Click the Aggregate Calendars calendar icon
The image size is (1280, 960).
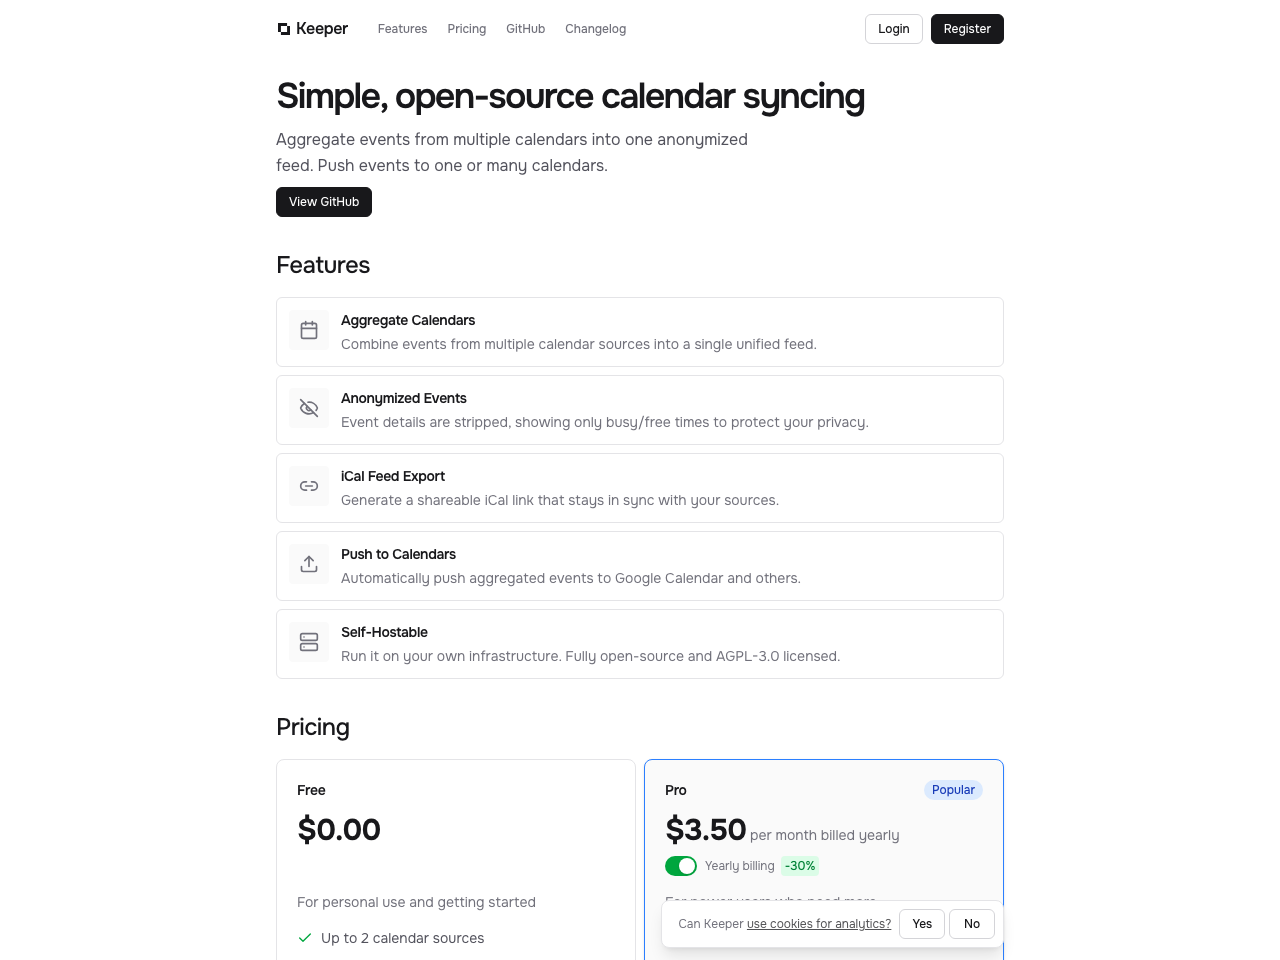[309, 330]
